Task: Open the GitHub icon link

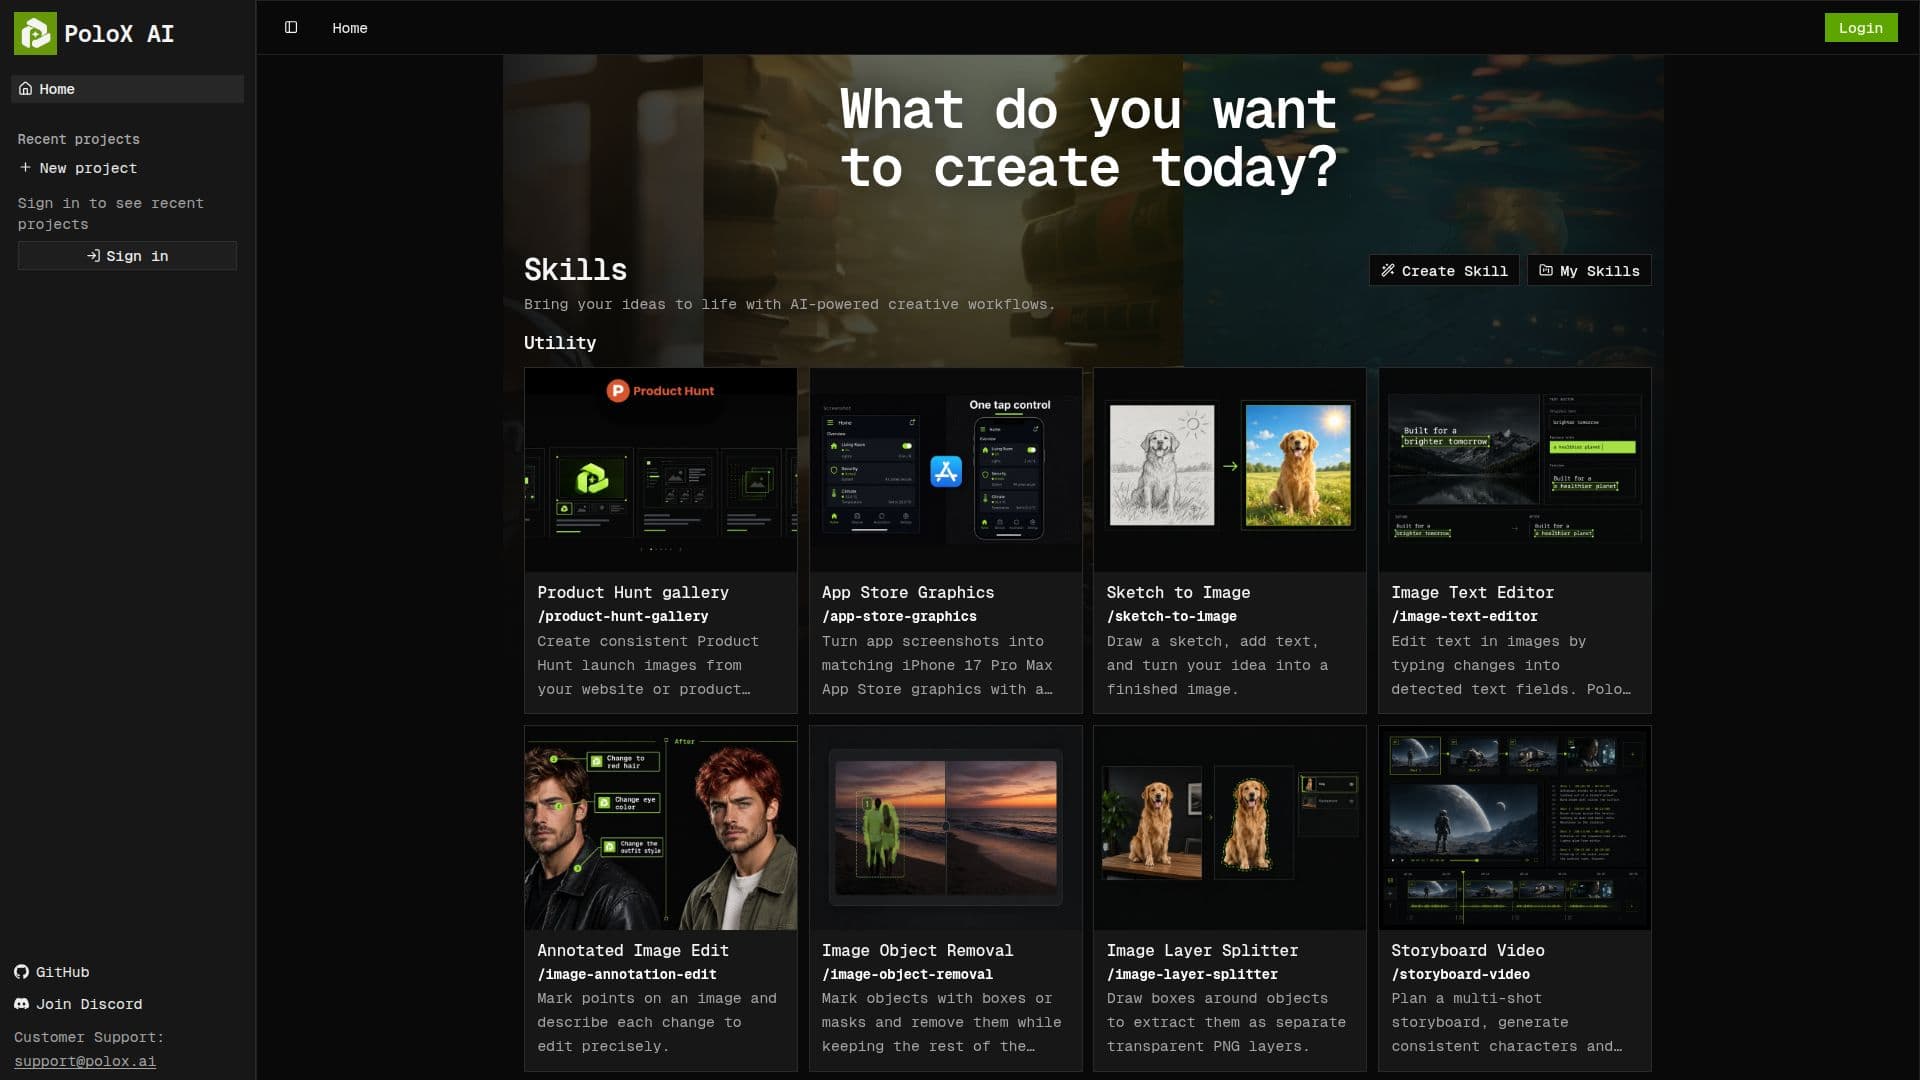Action: click(21, 972)
